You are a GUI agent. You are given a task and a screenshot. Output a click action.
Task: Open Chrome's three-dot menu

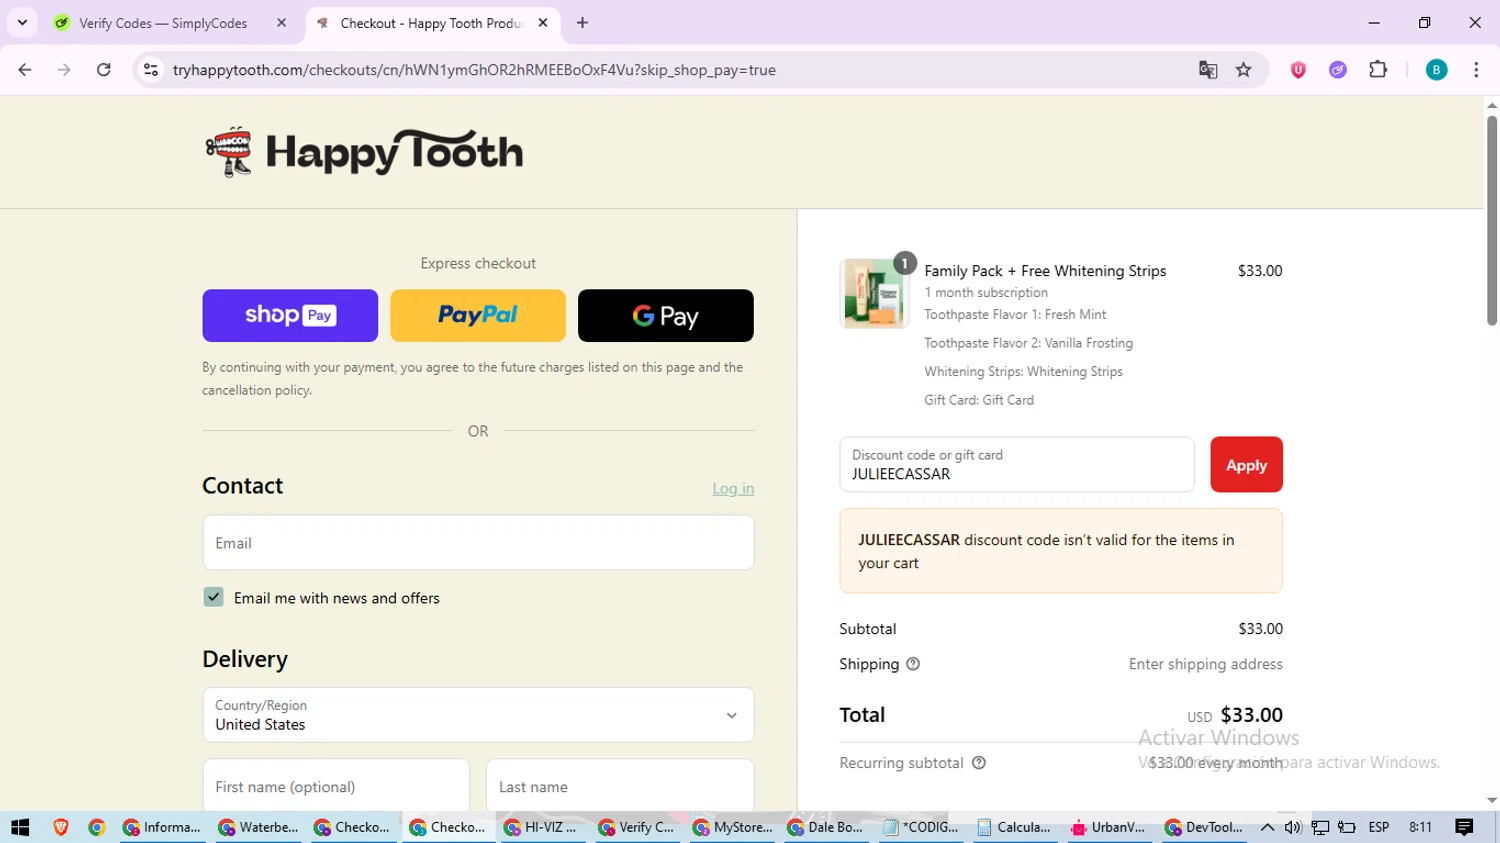(1476, 70)
